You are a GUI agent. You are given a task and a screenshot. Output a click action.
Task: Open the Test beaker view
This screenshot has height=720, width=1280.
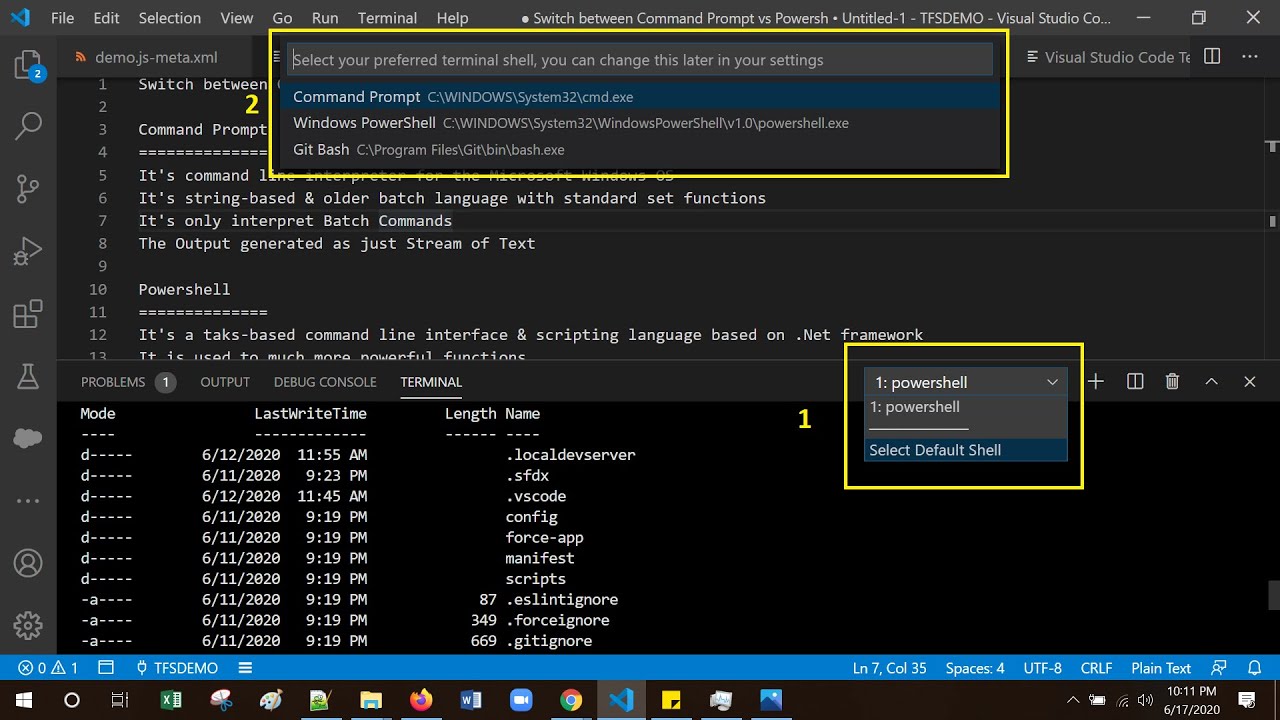[x=27, y=376]
